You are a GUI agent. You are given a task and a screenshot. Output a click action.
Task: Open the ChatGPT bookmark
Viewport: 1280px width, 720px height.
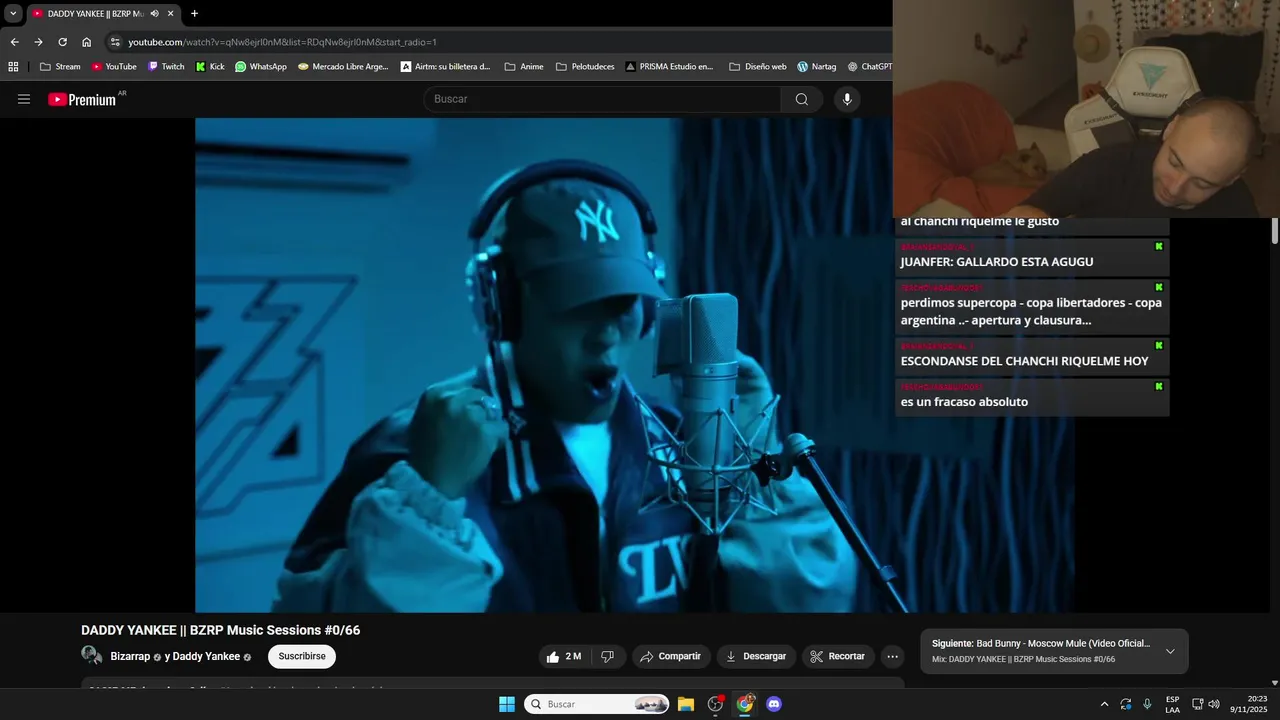(x=869, y=67)
